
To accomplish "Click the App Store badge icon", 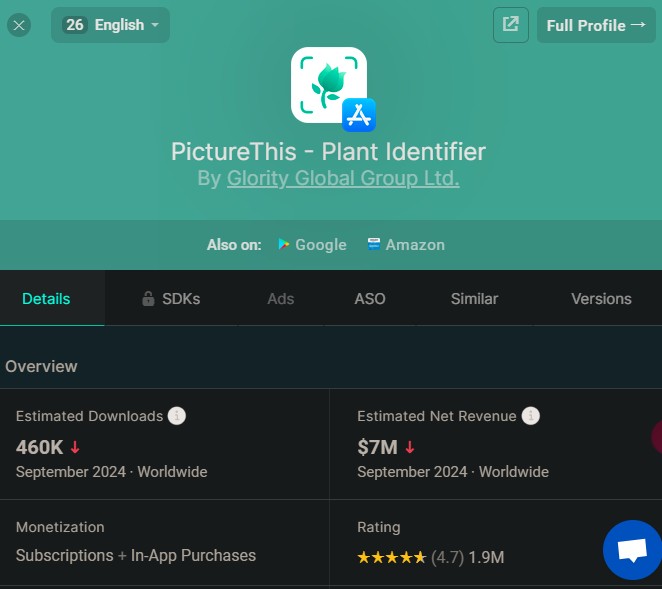I will tap(358, 115).
